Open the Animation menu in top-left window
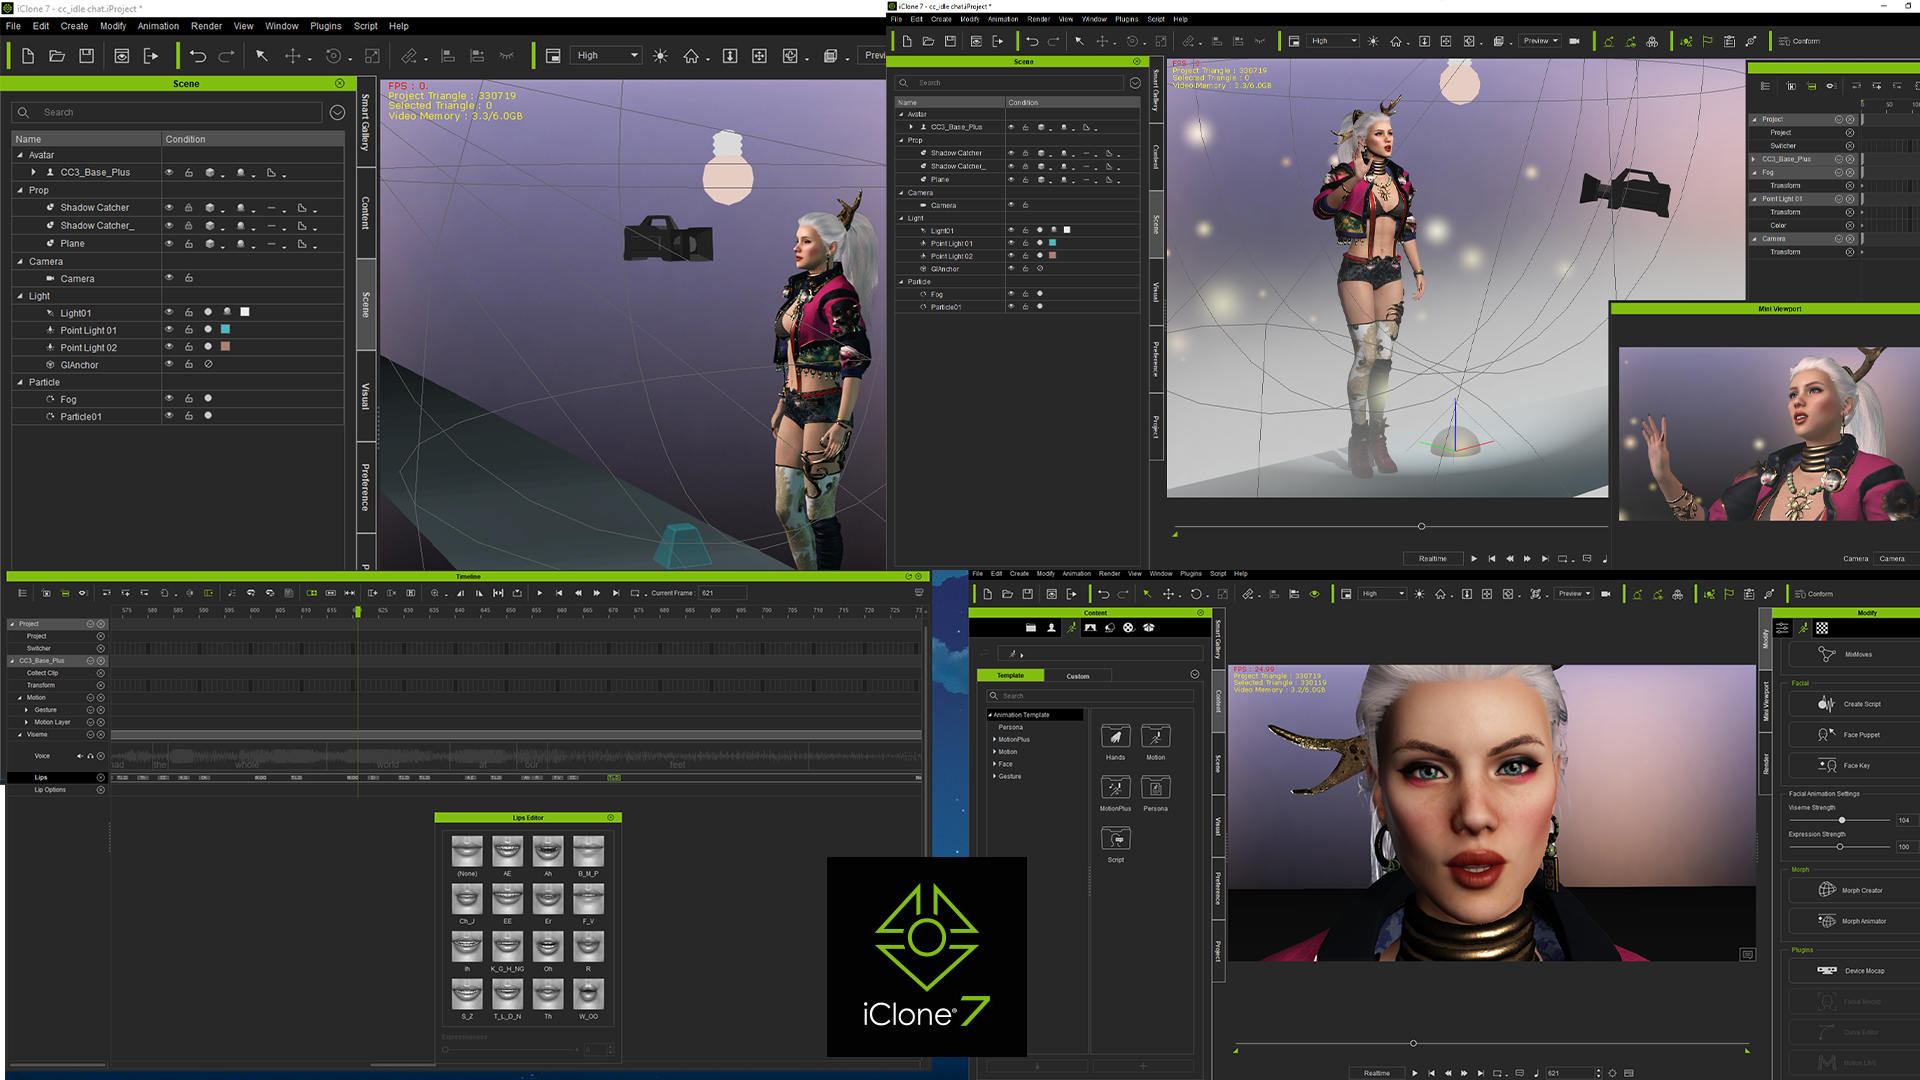The width and height of the screenshot is (1920, 1080). pyautogui.click(x=158, y=26)
